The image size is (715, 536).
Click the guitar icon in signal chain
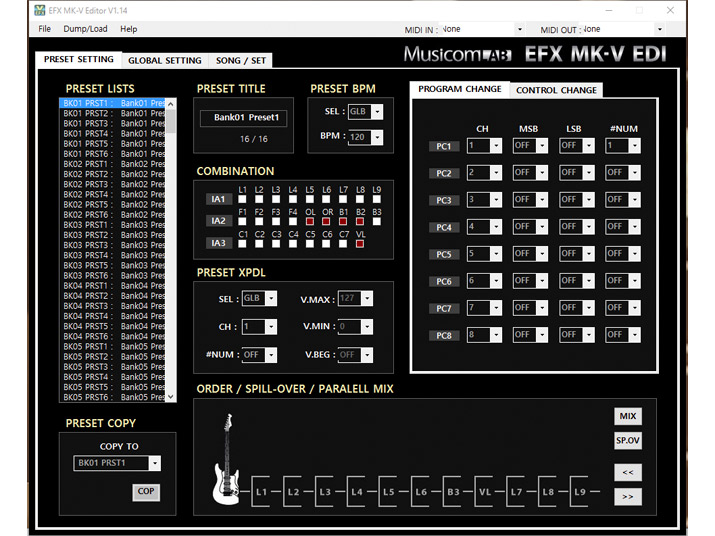coord(226,460)
